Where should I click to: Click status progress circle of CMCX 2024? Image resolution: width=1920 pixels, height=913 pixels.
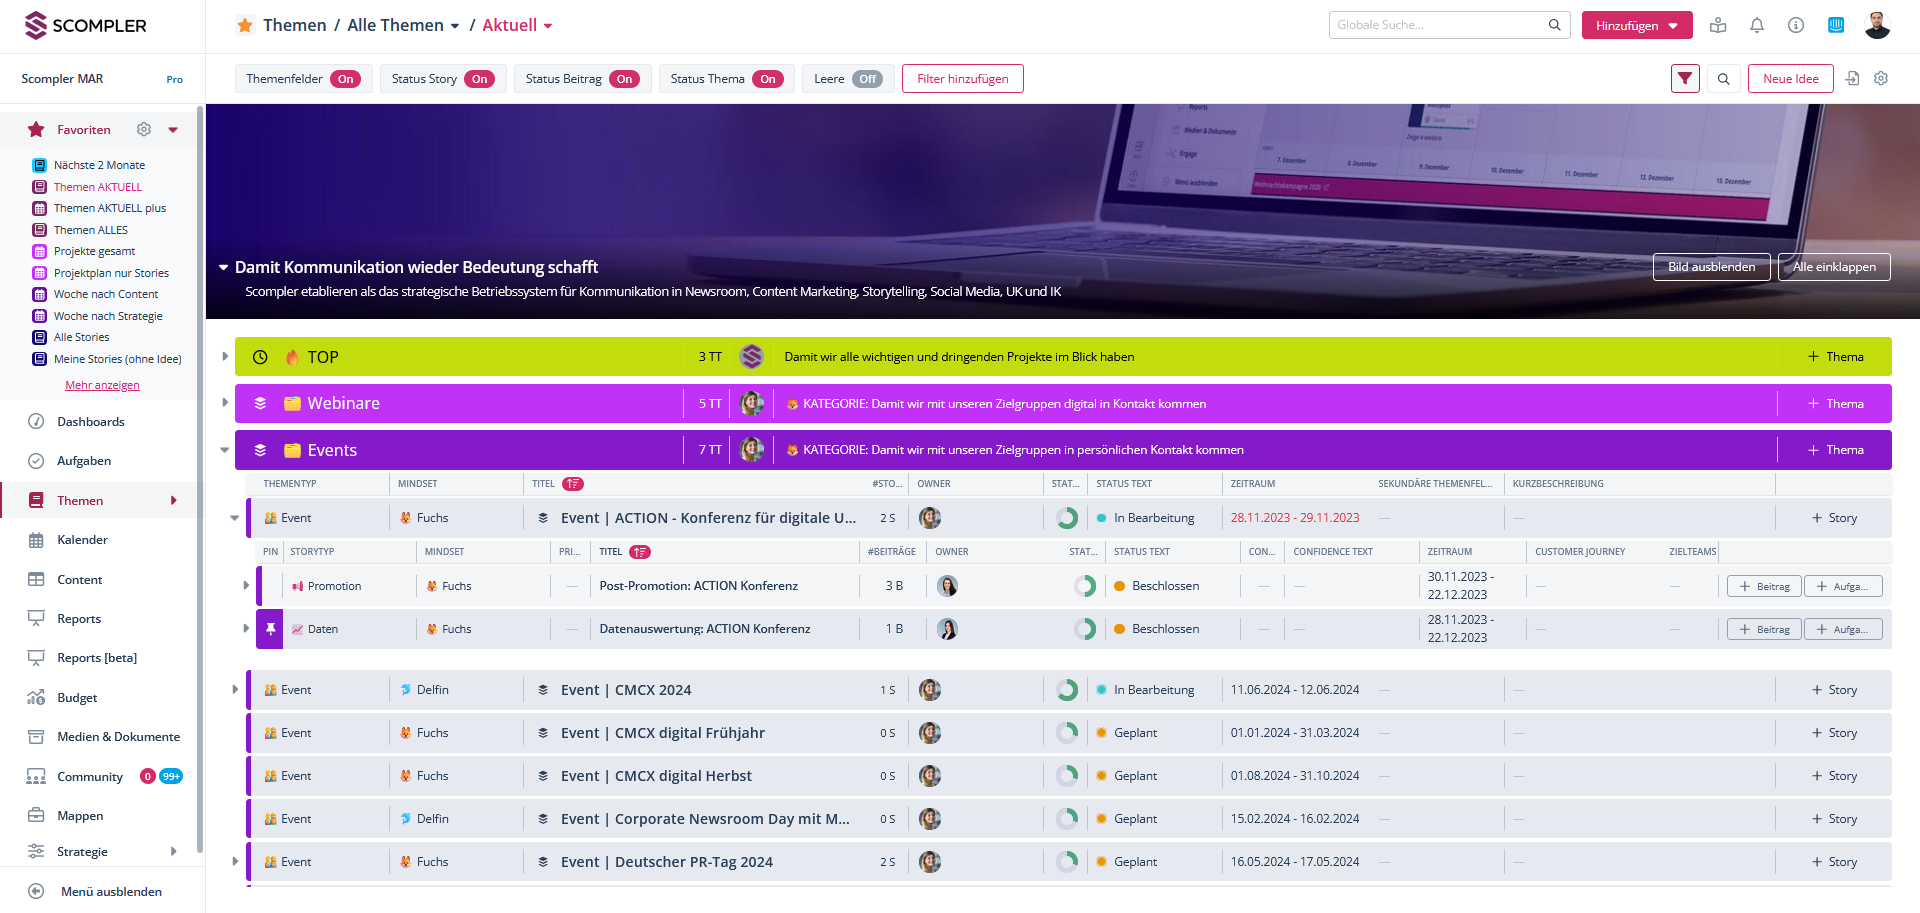[x=1067, y=690]
